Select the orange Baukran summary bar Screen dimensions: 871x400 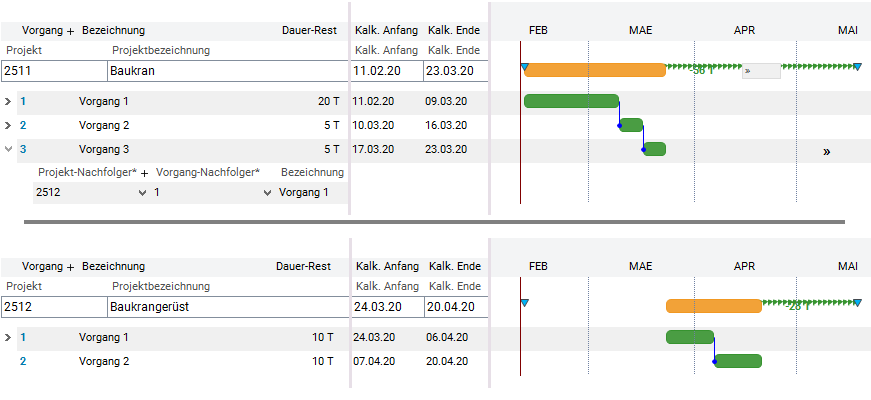point(595,70)
